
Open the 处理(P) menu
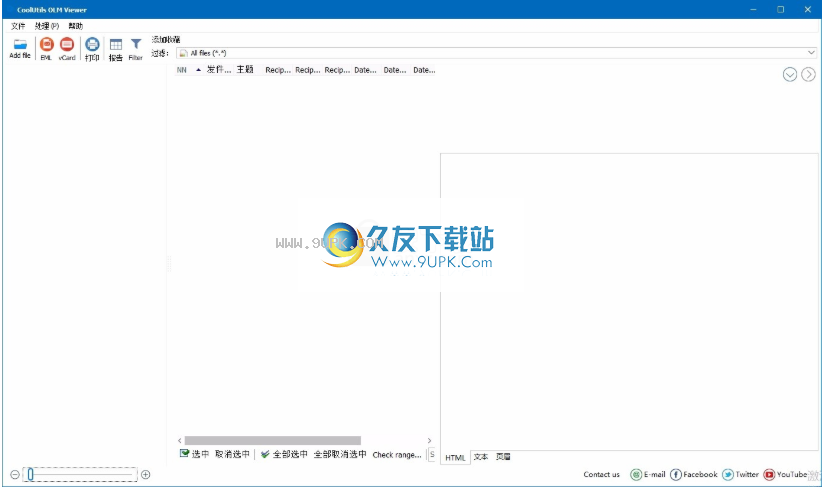point(47,26)
